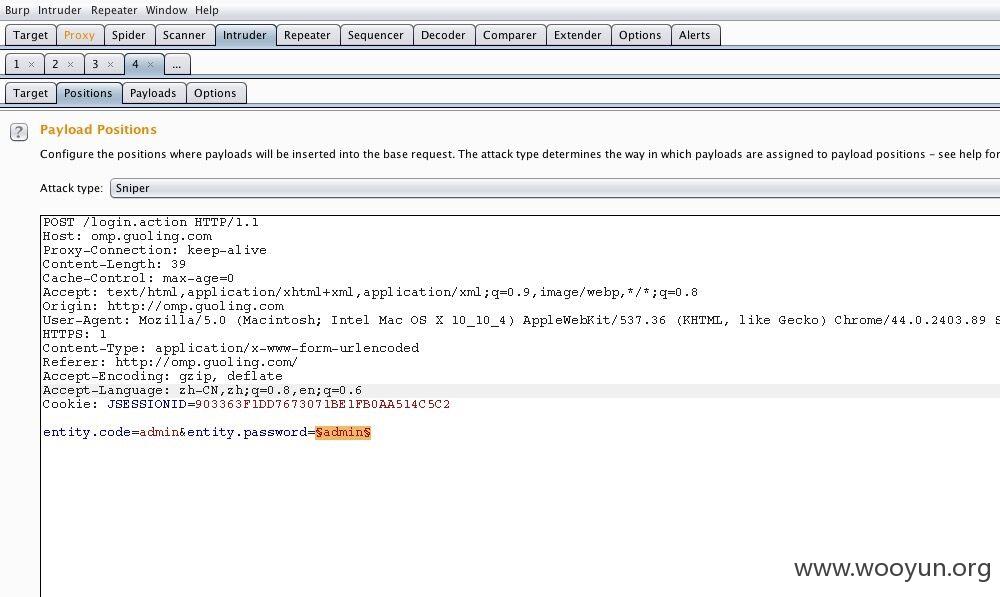
Task: Click the highlighted §admin§ payload position
Action: pos(343,432)
